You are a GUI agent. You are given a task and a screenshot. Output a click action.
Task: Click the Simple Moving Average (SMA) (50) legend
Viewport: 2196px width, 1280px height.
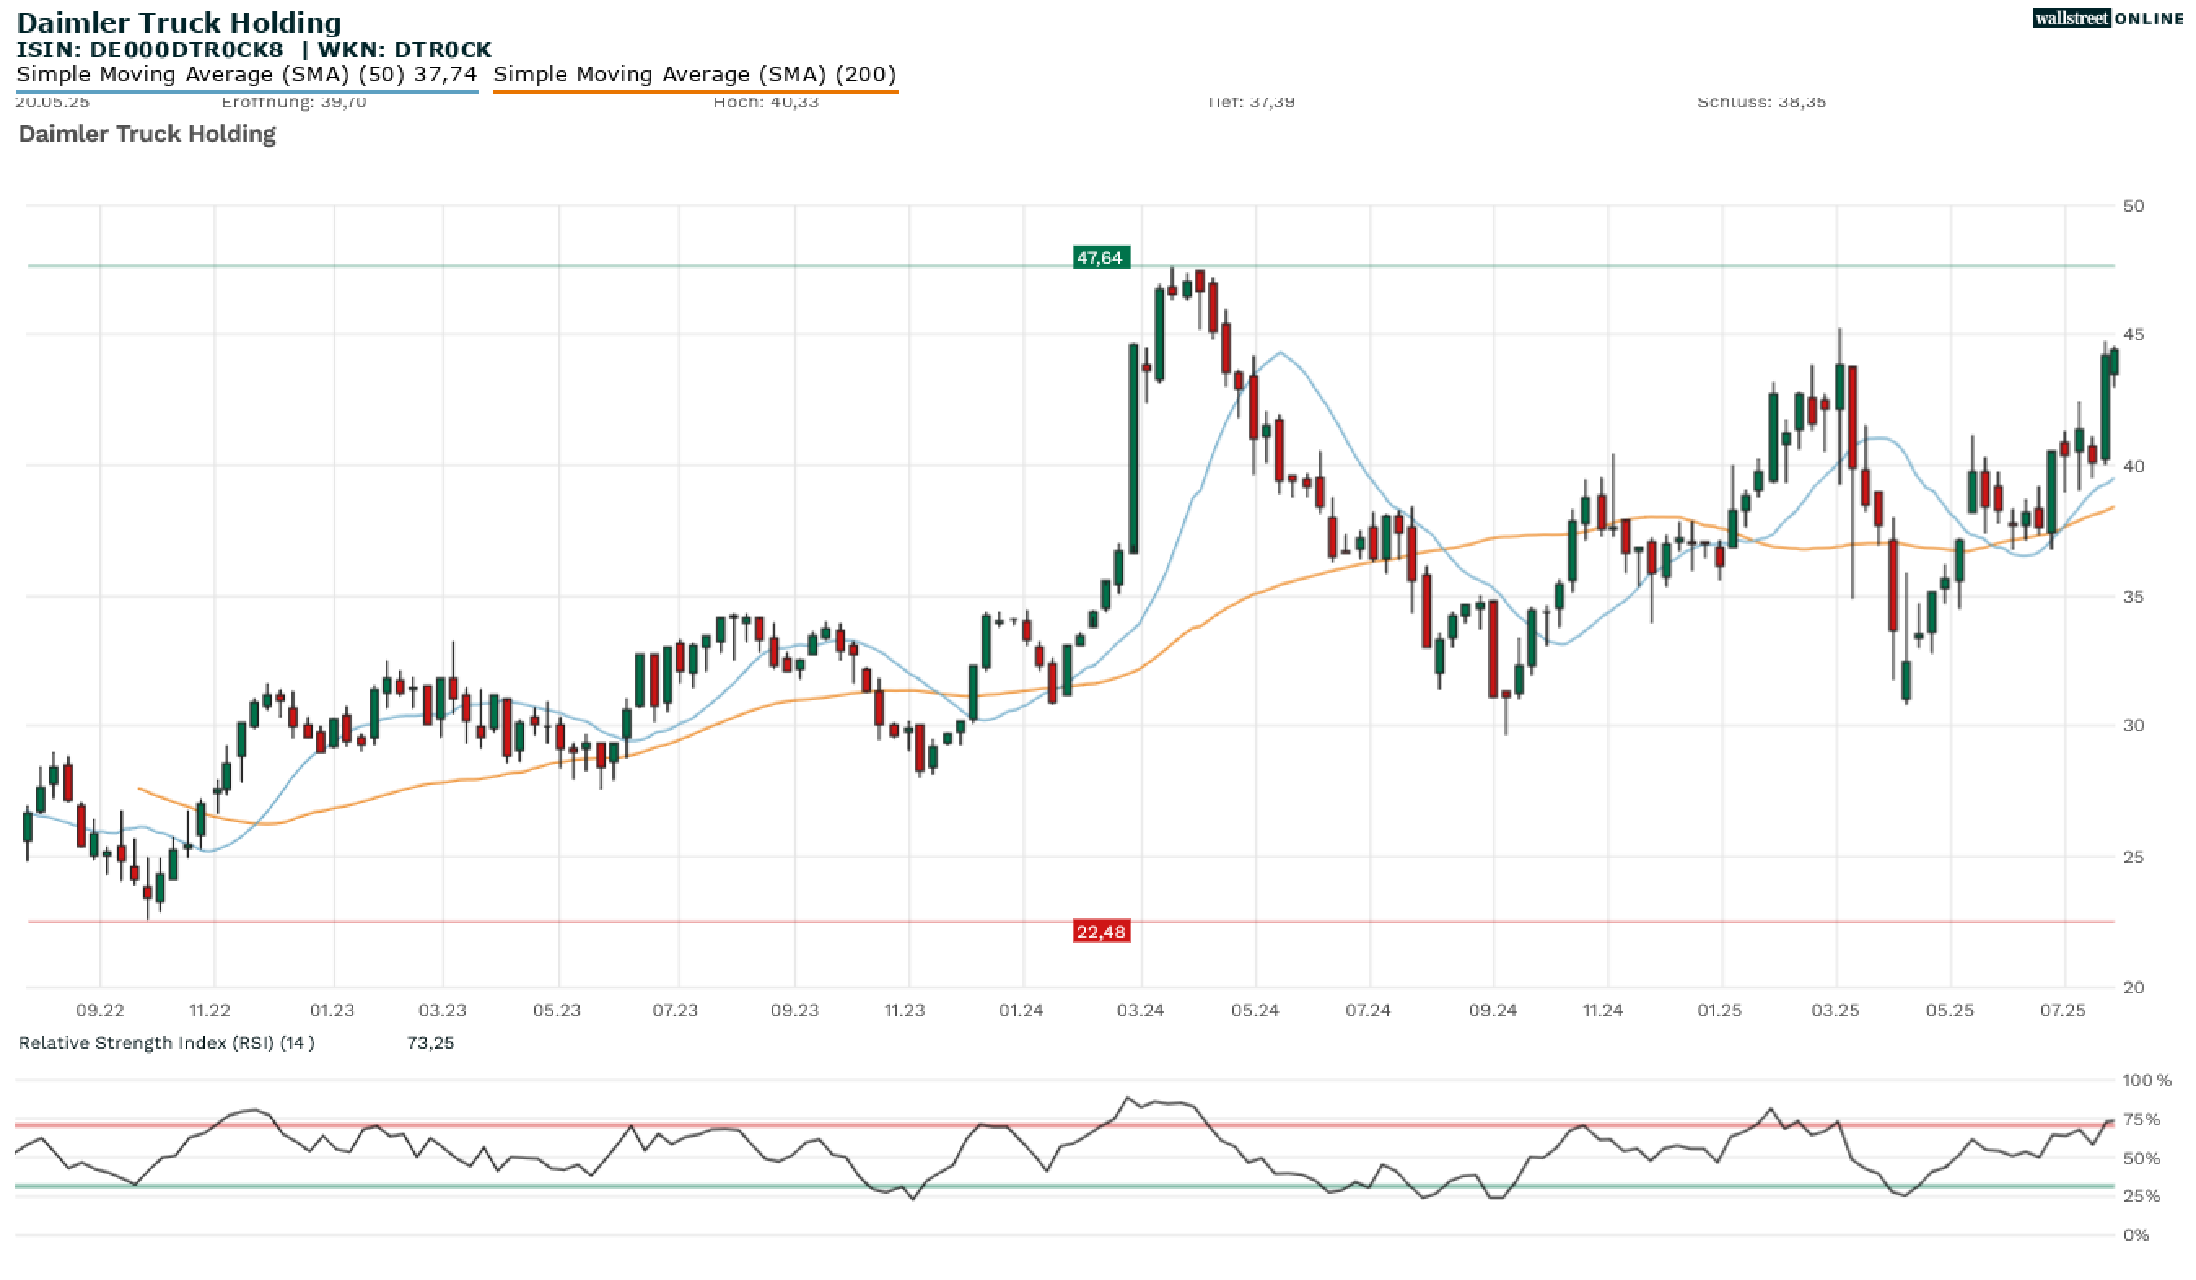click(x=247, y=74)
